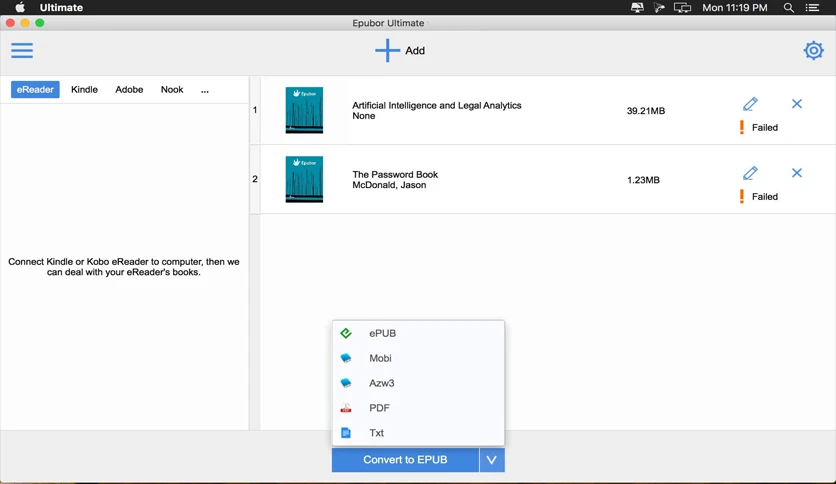Click the menu bar clock Mon 11:19 PM
This screenshot has height=484, width=836.
(x=735, y=7)
